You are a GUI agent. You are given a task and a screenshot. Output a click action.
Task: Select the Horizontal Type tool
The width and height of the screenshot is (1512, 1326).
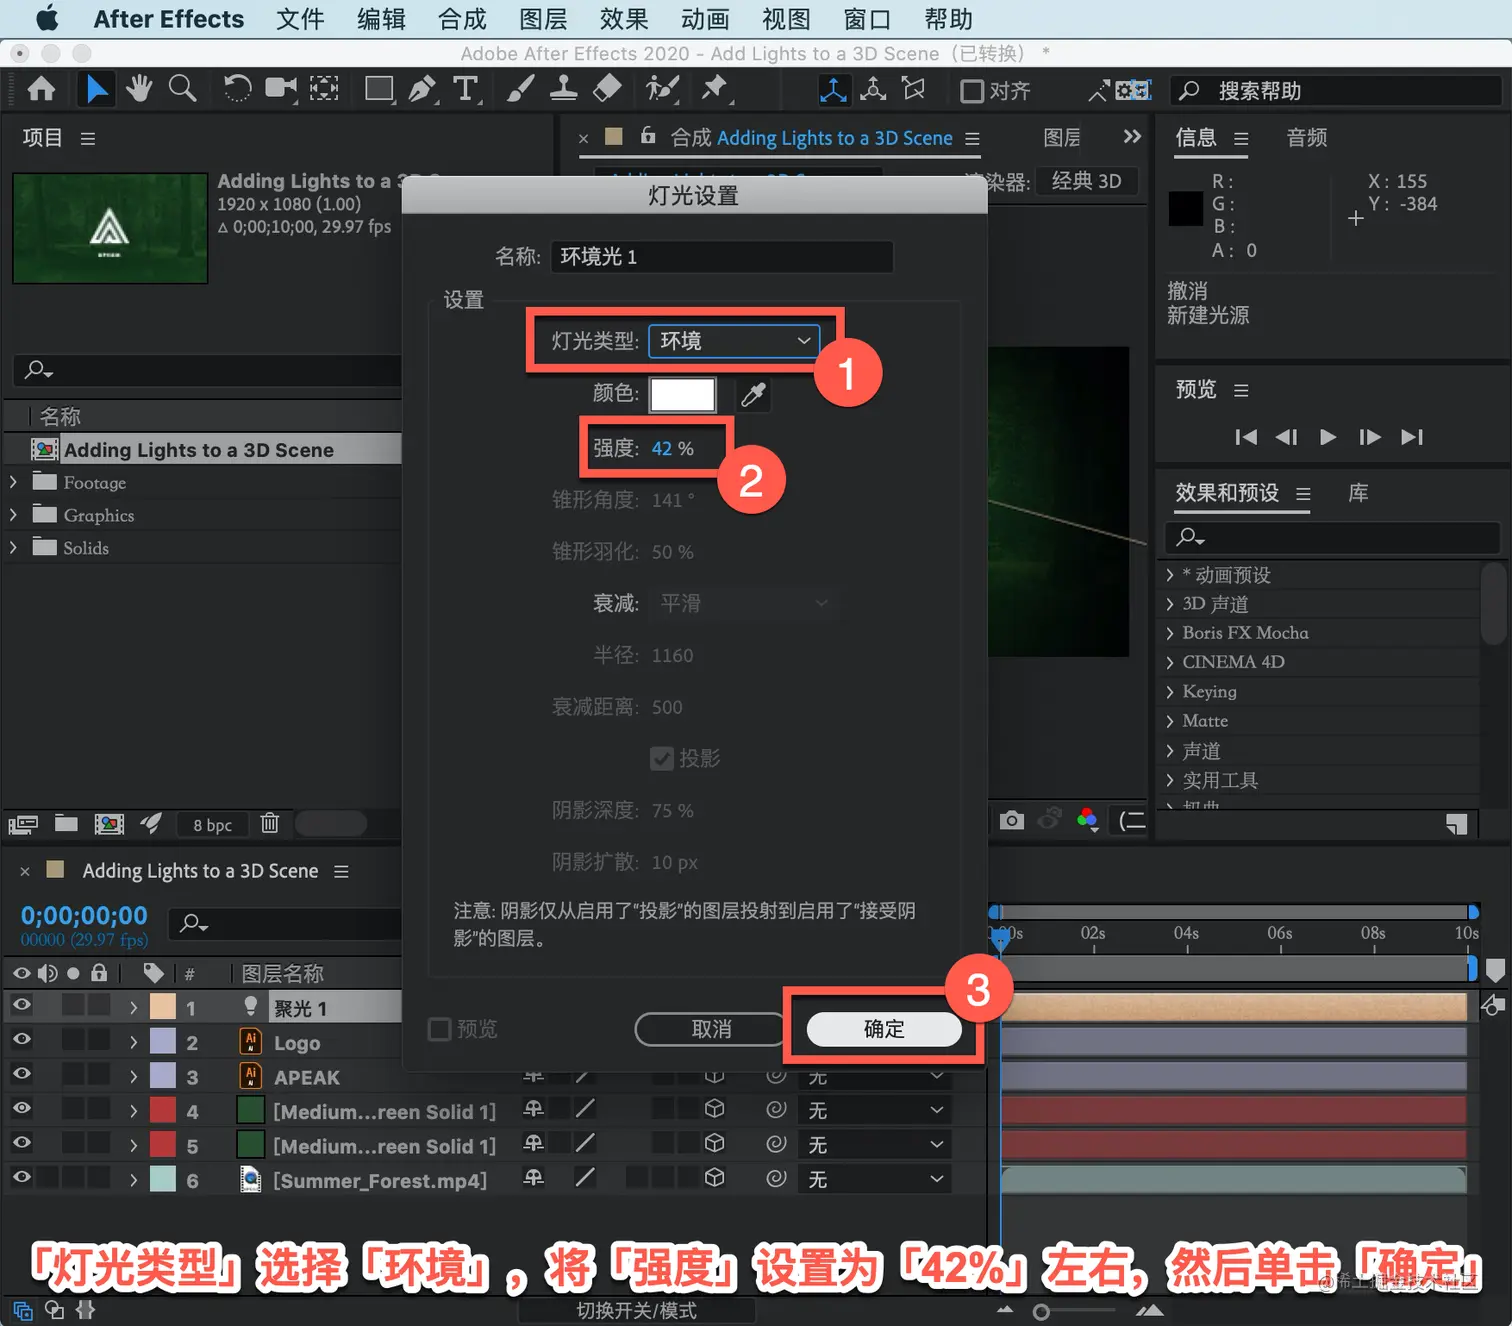[466, 90]
